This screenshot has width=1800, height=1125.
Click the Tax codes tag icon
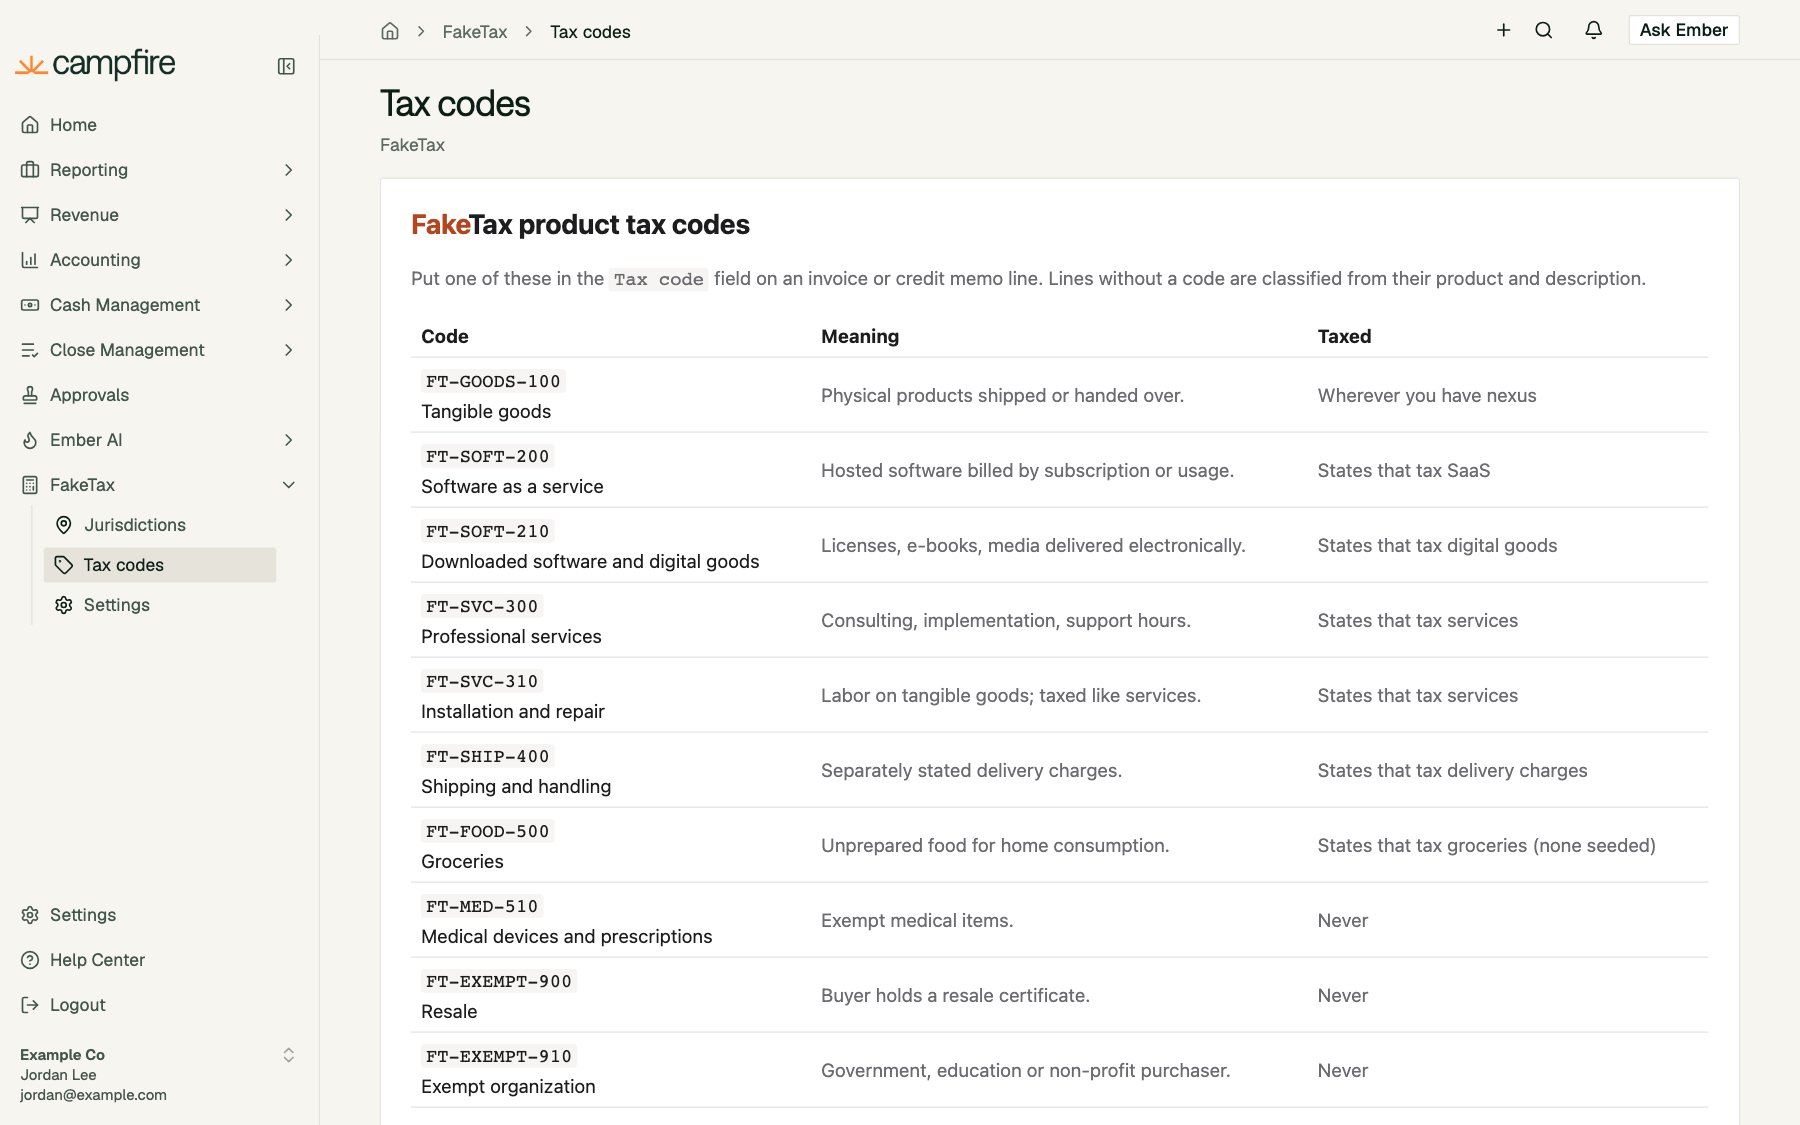(64, 565)
